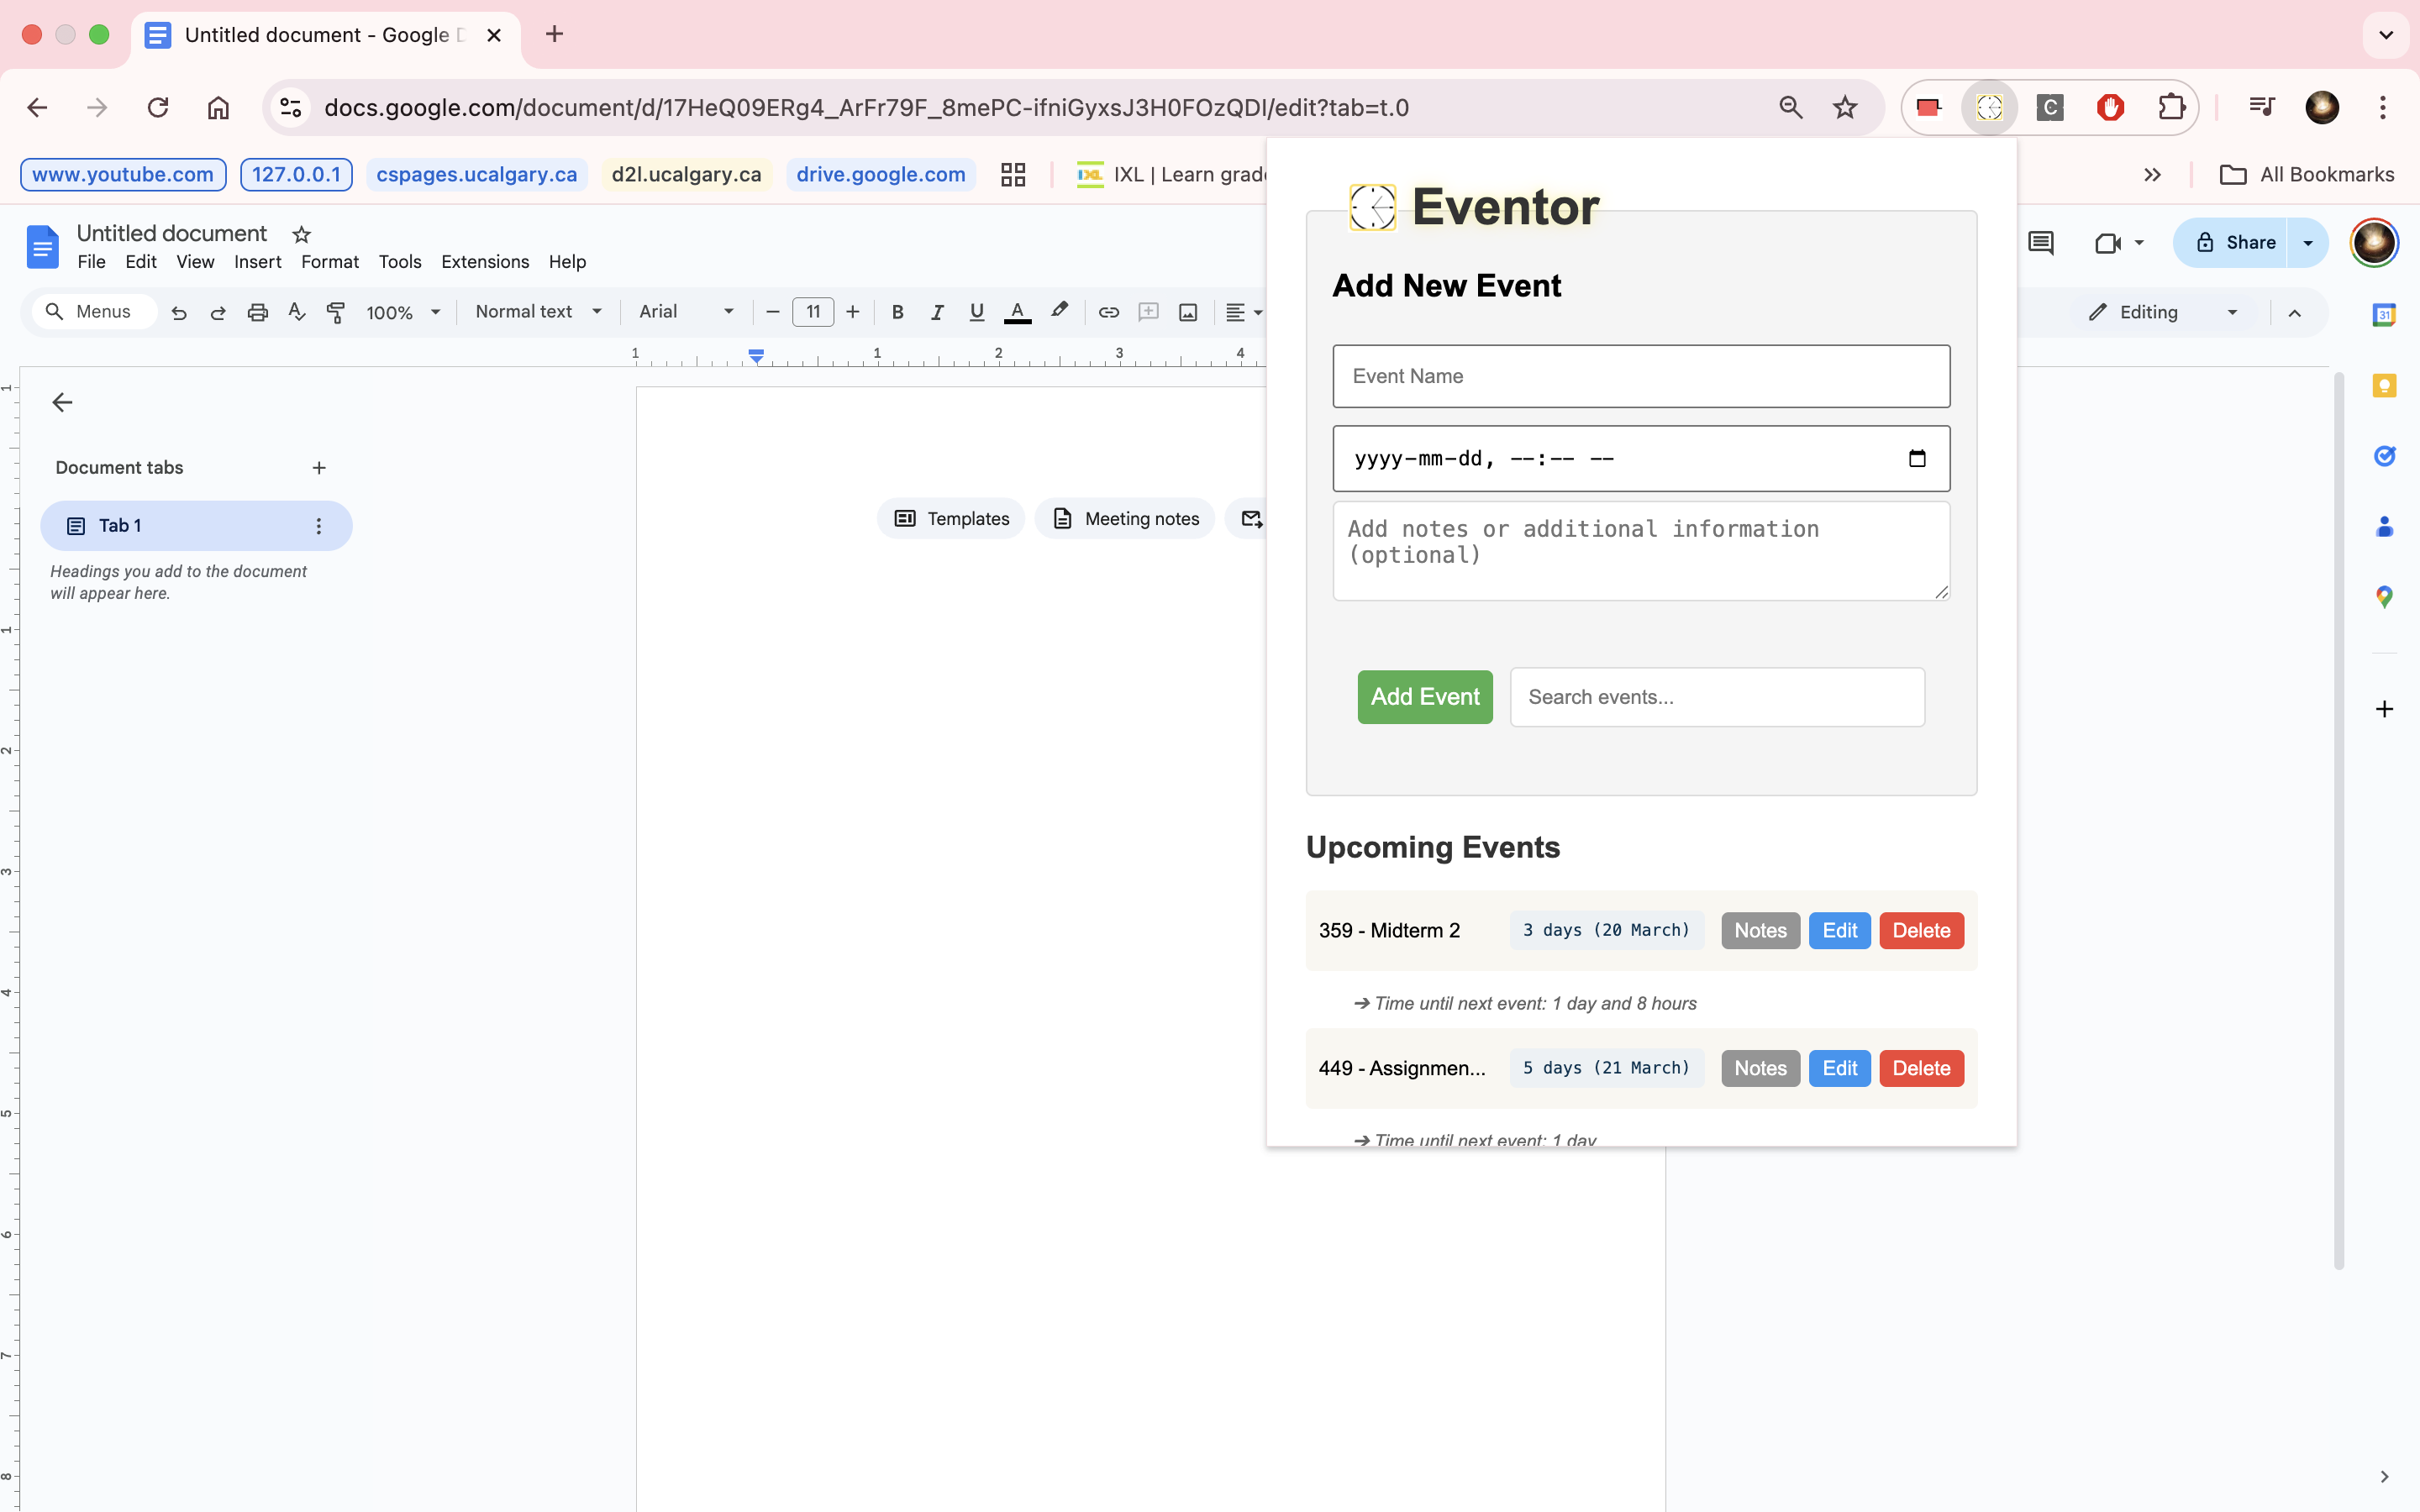Toggle underline formatting
Screen dimensions: 2420x1512
point(976,312)
